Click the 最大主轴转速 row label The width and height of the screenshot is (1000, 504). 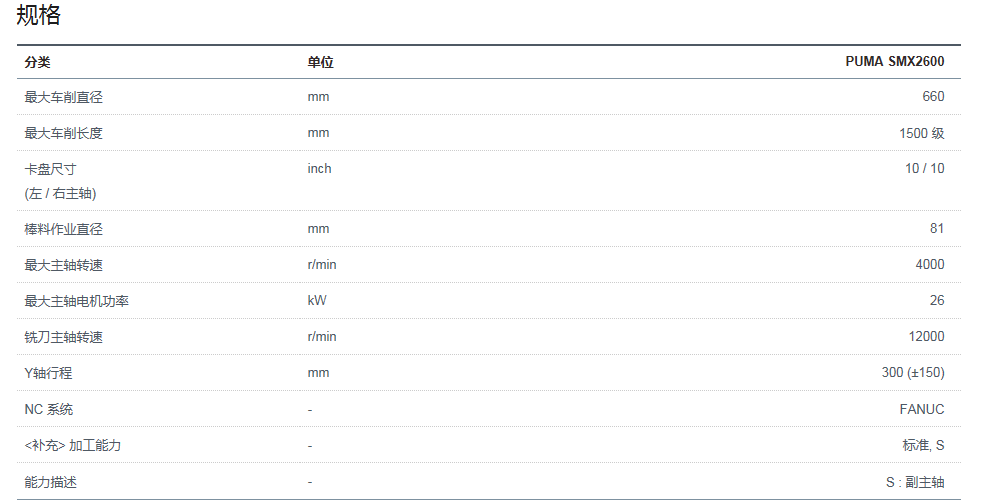point(64,265)
